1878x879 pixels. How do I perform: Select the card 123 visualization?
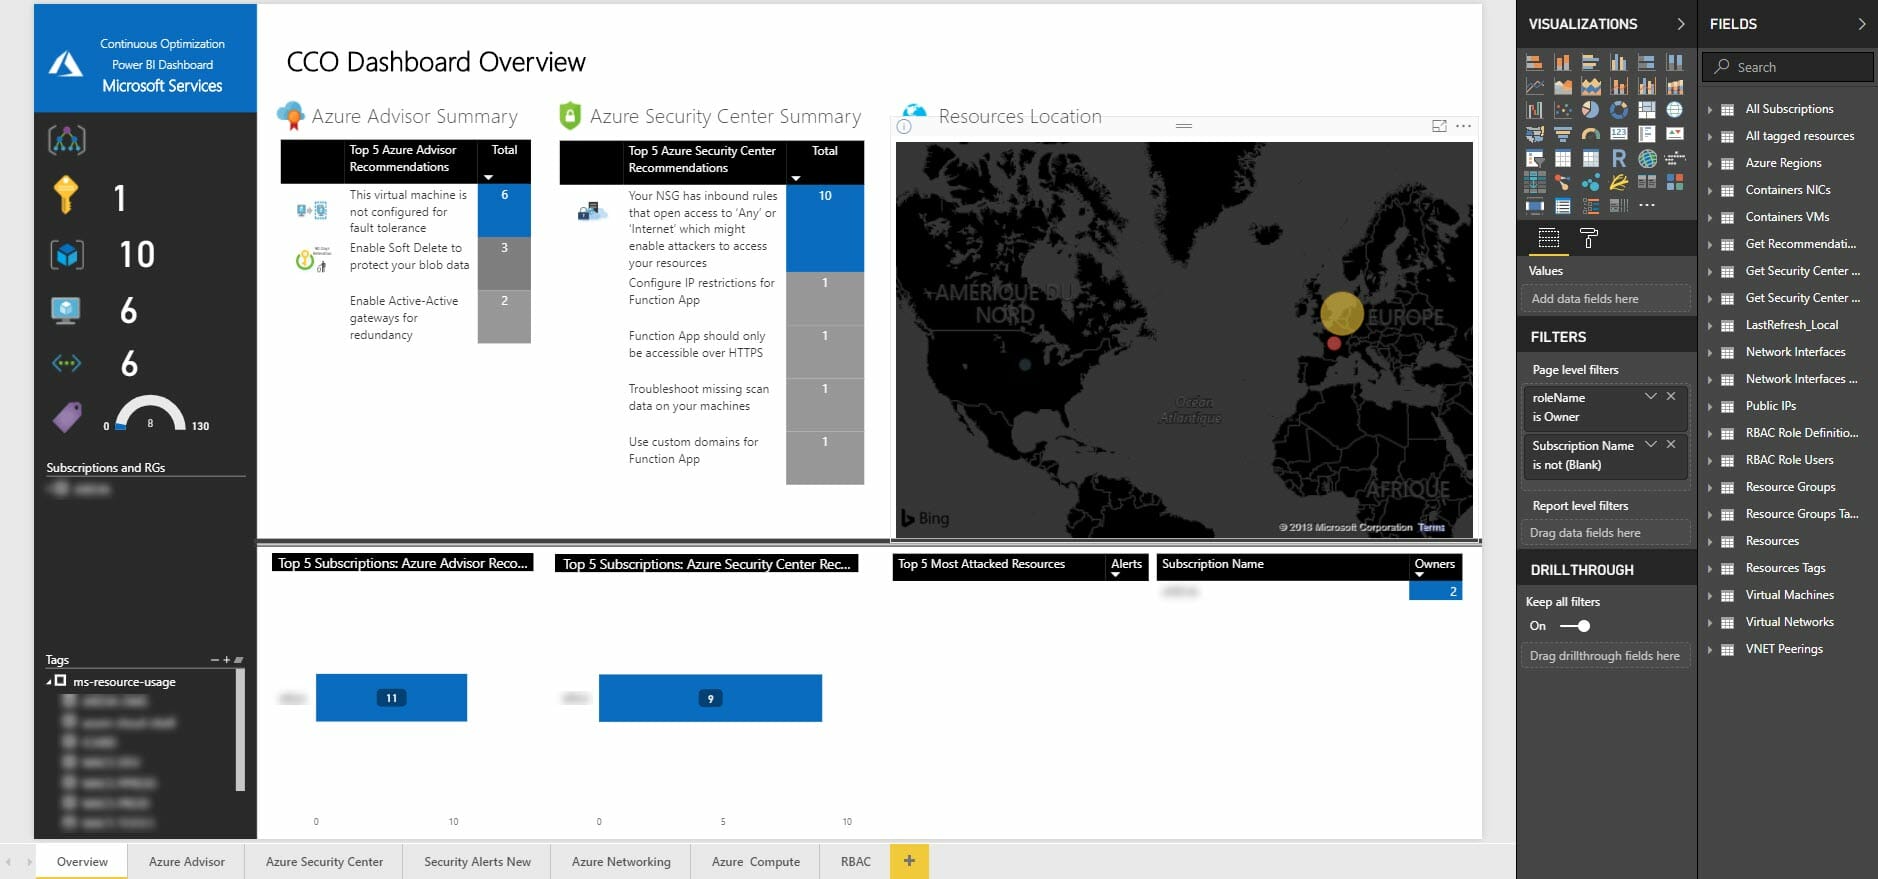coord(1618,134)
